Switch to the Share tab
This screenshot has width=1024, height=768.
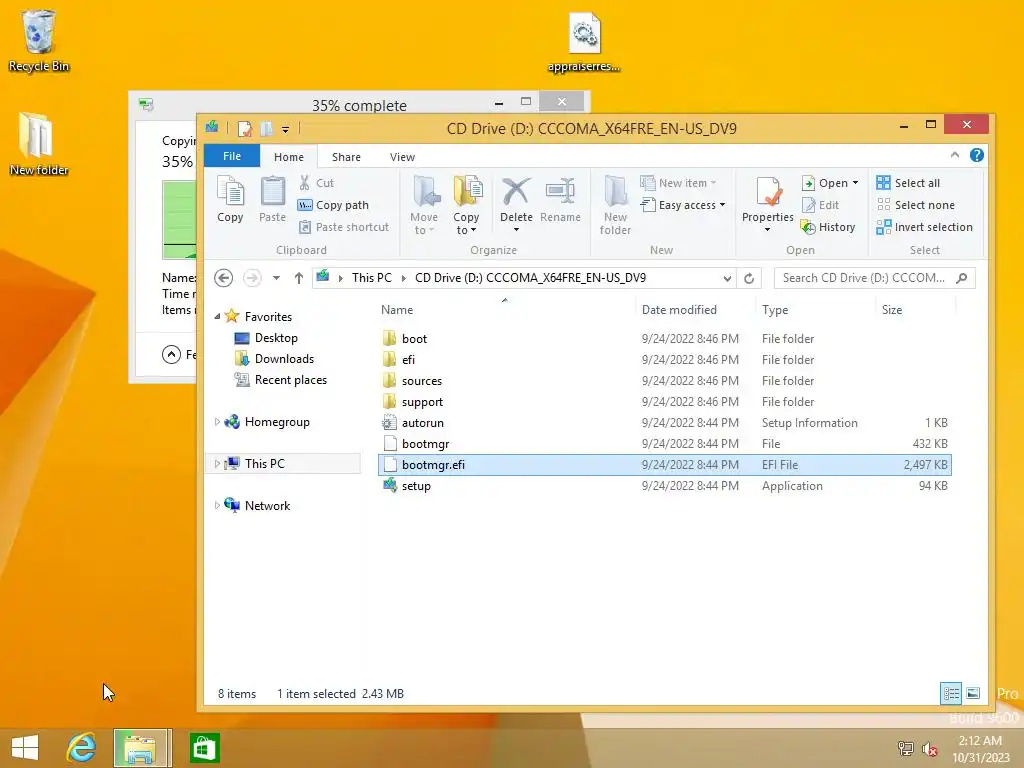pos(346,157)
